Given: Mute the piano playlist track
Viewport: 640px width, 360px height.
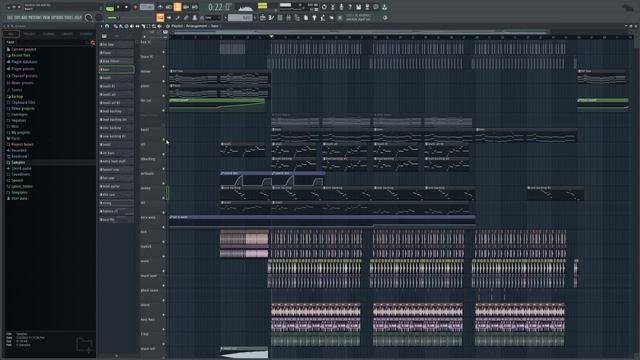Looking at the screenshot, I should point(164,96).
